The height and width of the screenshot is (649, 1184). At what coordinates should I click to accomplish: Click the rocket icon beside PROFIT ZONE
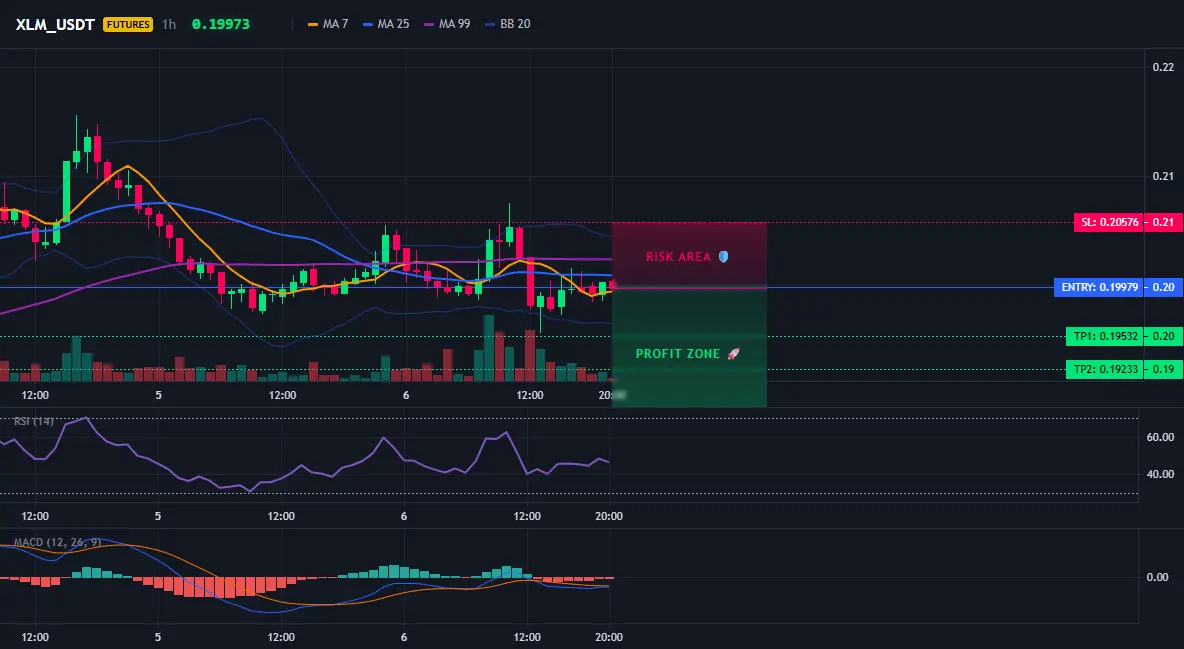[733, 354]
